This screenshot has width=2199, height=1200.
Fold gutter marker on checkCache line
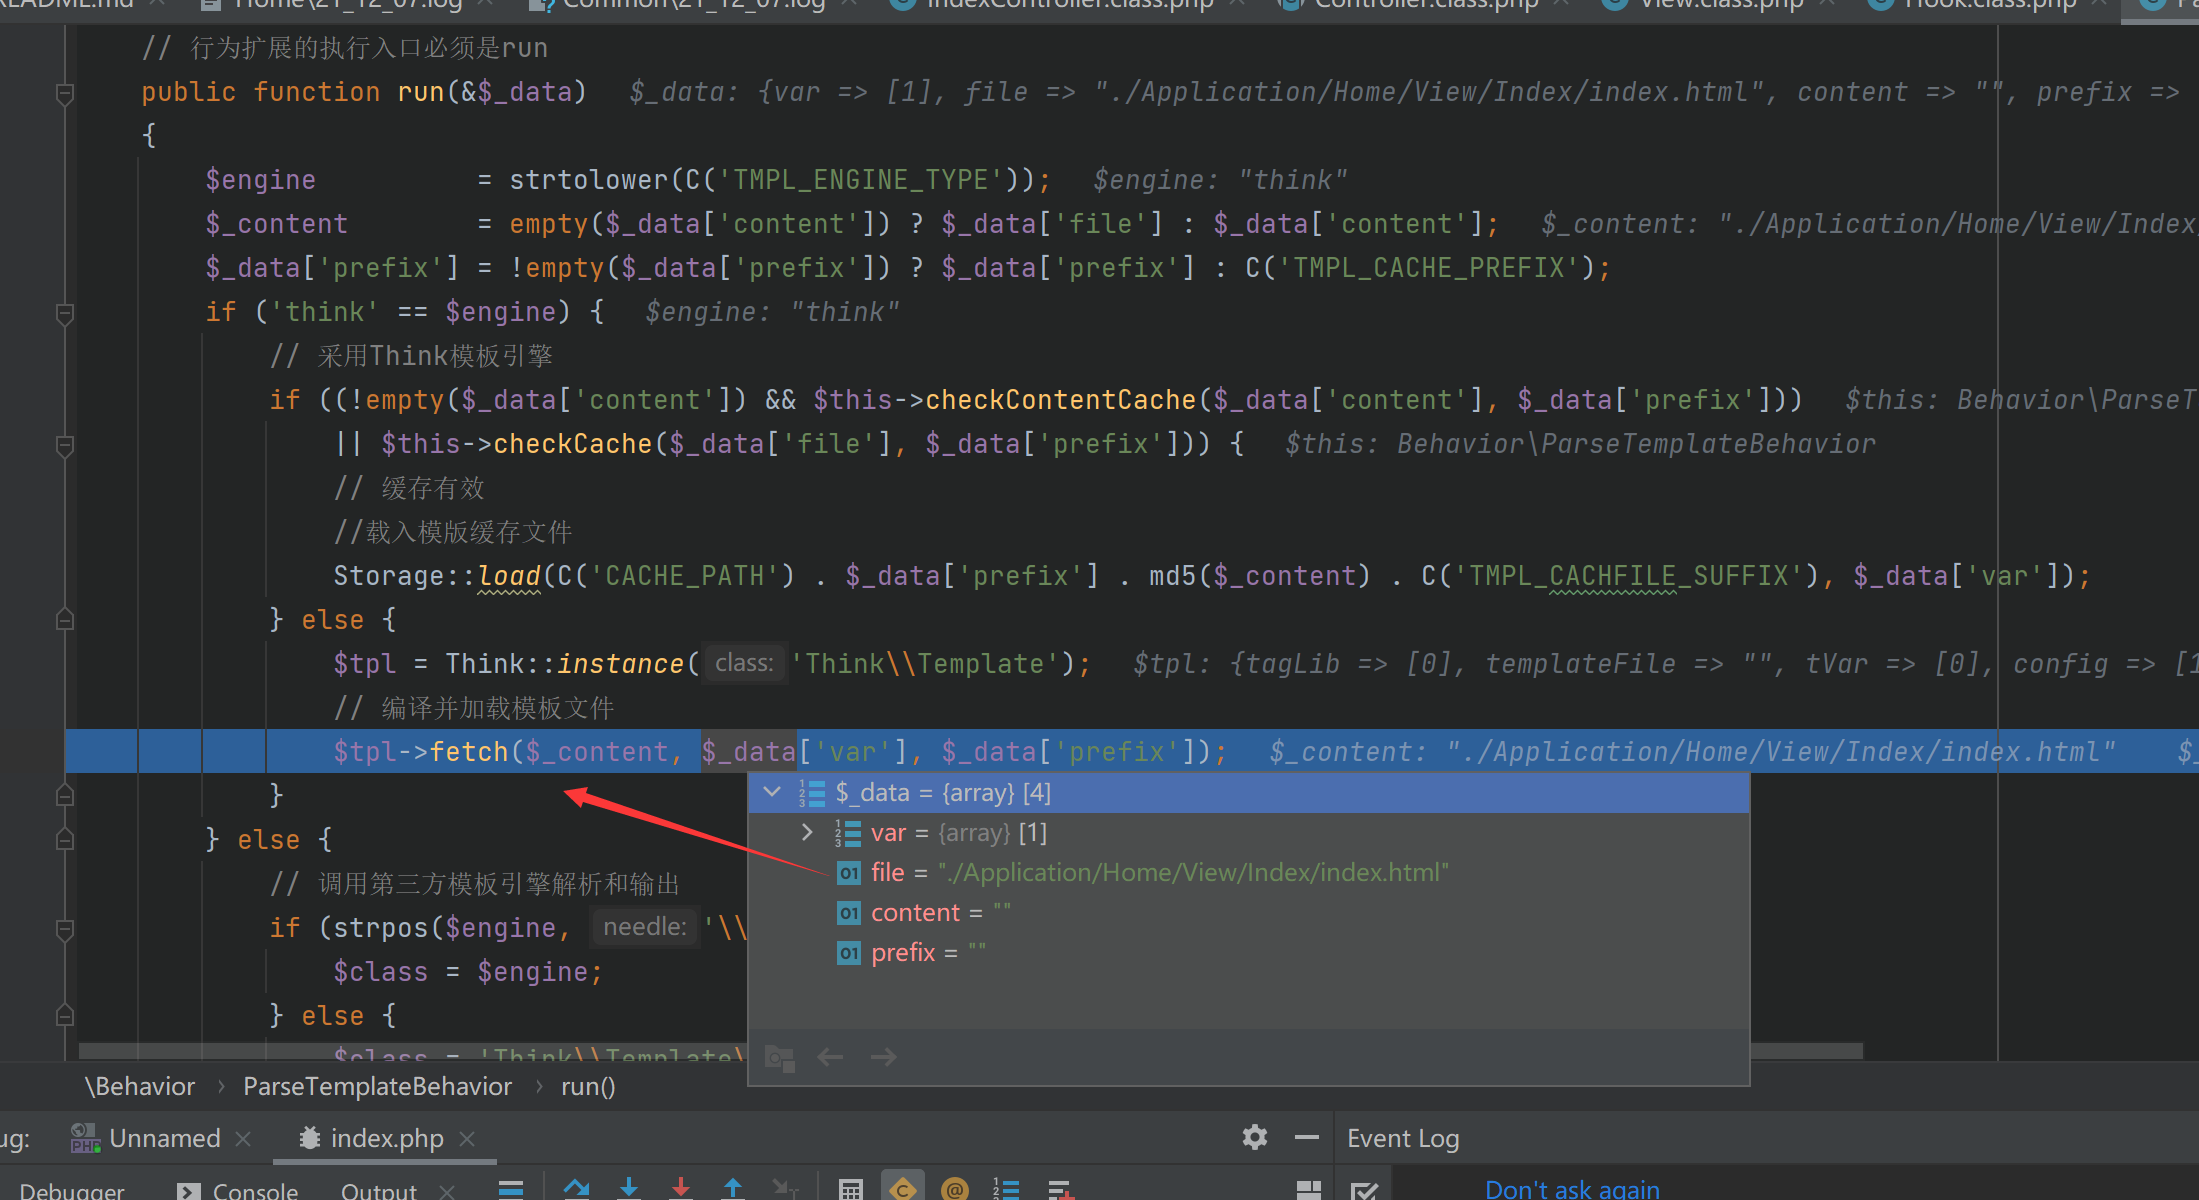65,446
